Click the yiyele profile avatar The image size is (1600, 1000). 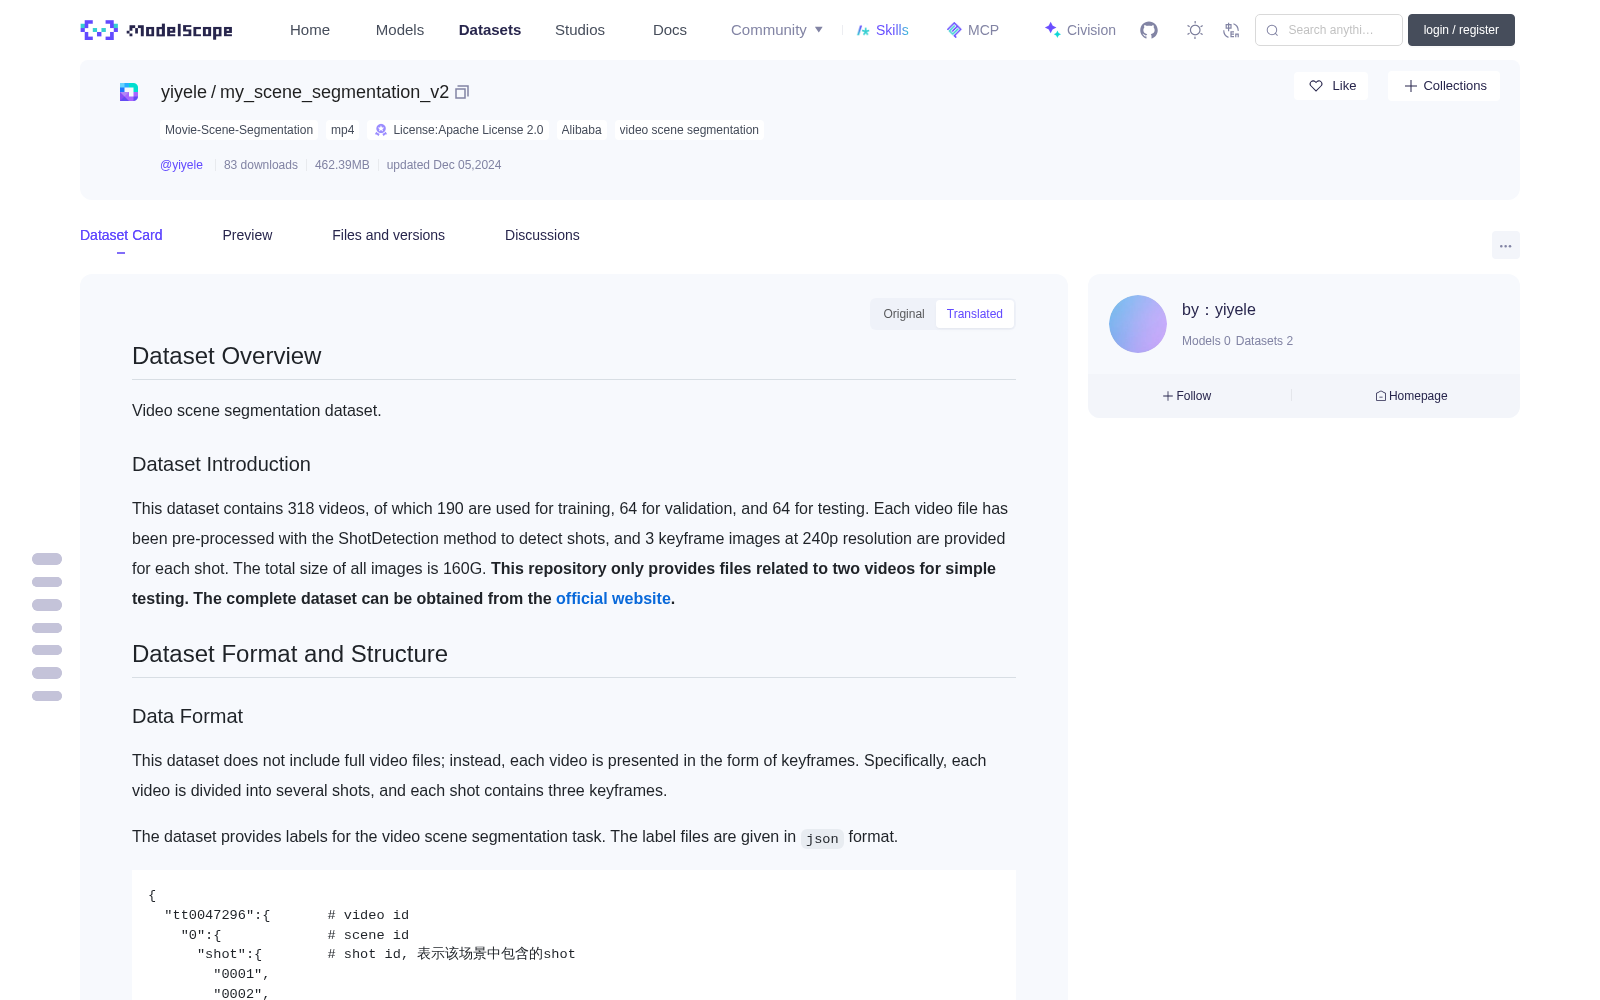coord(1138,324)
